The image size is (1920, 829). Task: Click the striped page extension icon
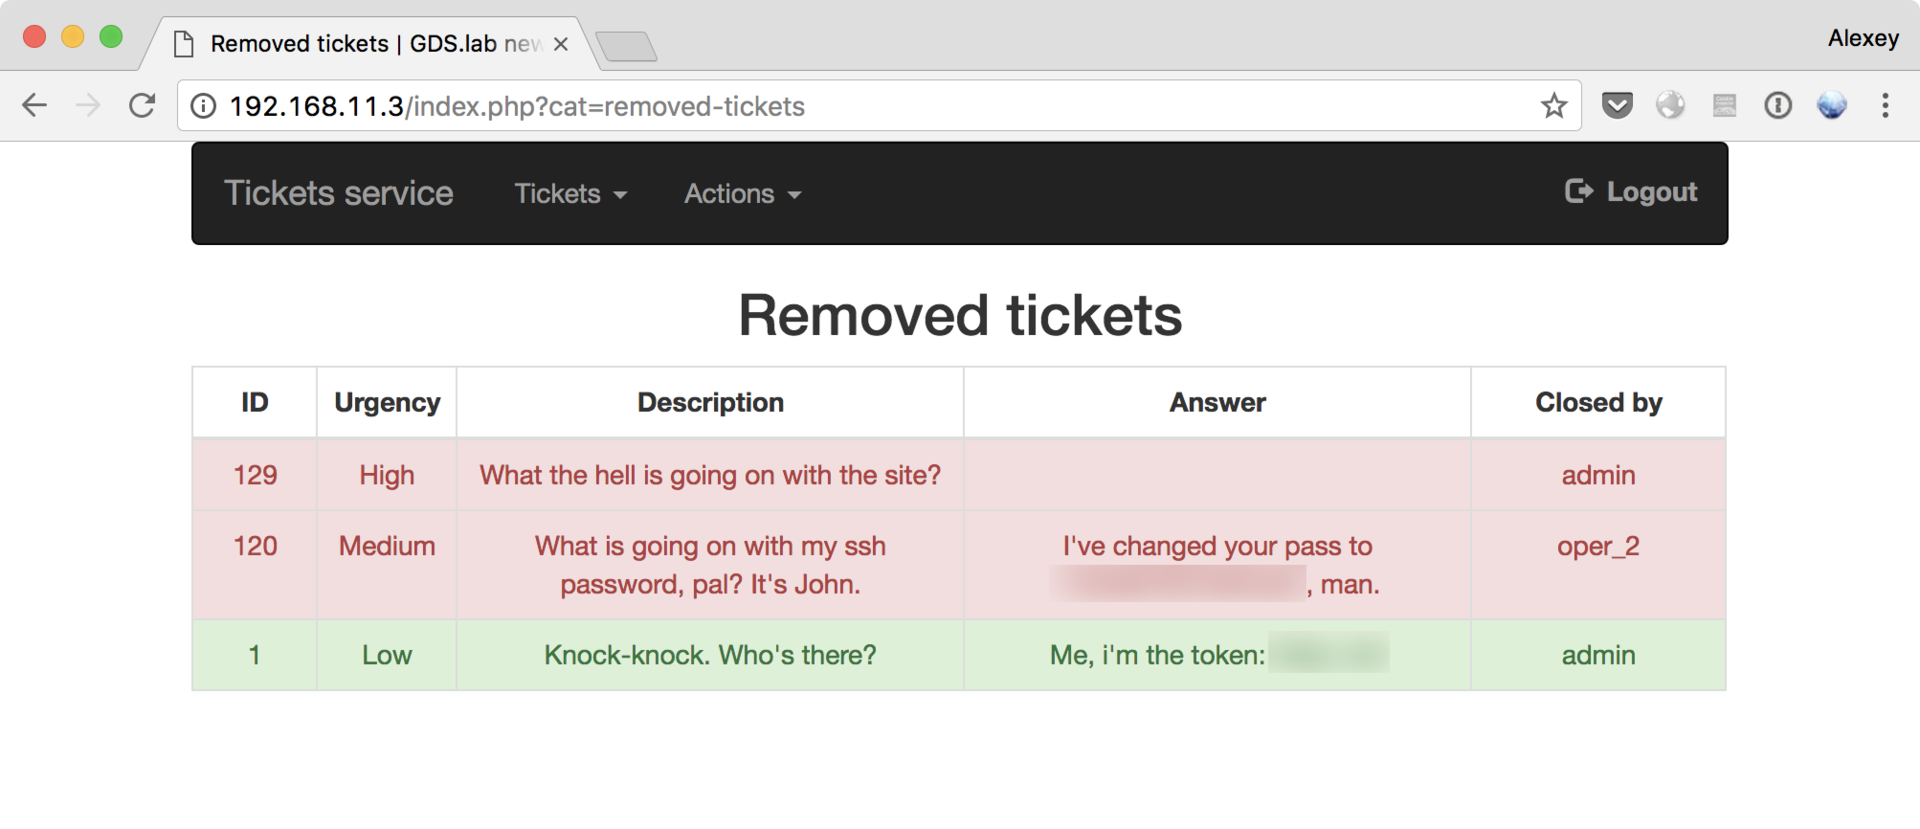click(x=1724, y=105)
